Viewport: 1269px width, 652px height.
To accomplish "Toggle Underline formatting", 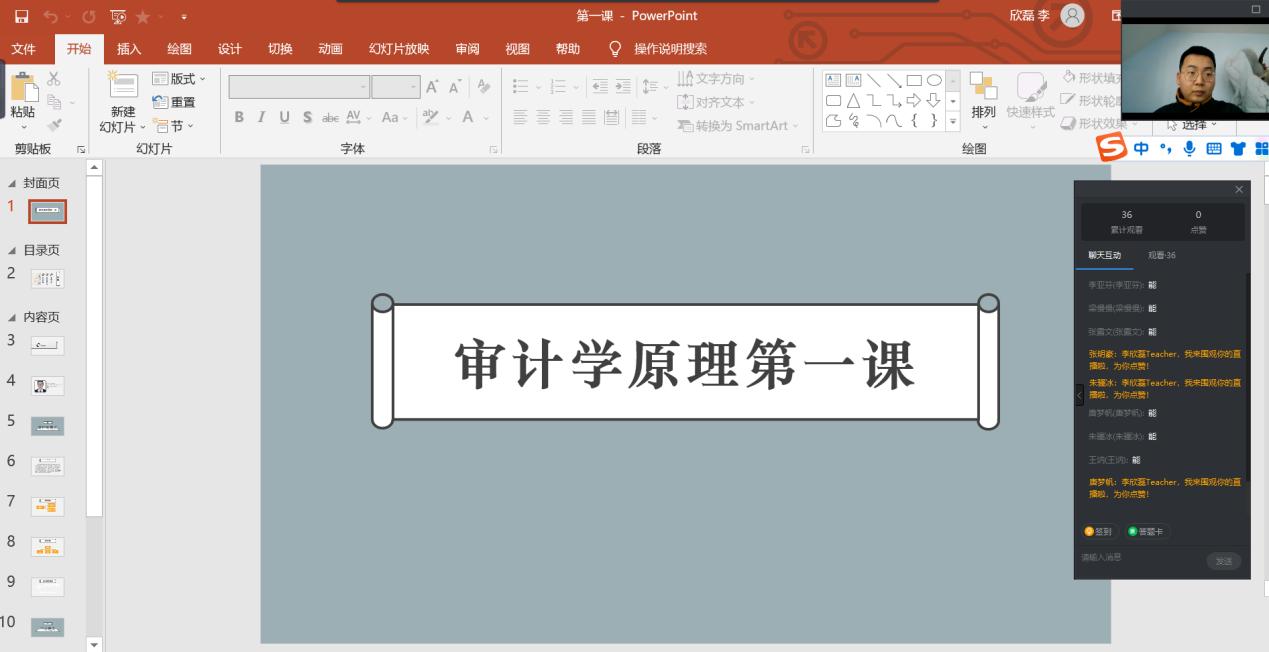I will [x=284, y=117].
